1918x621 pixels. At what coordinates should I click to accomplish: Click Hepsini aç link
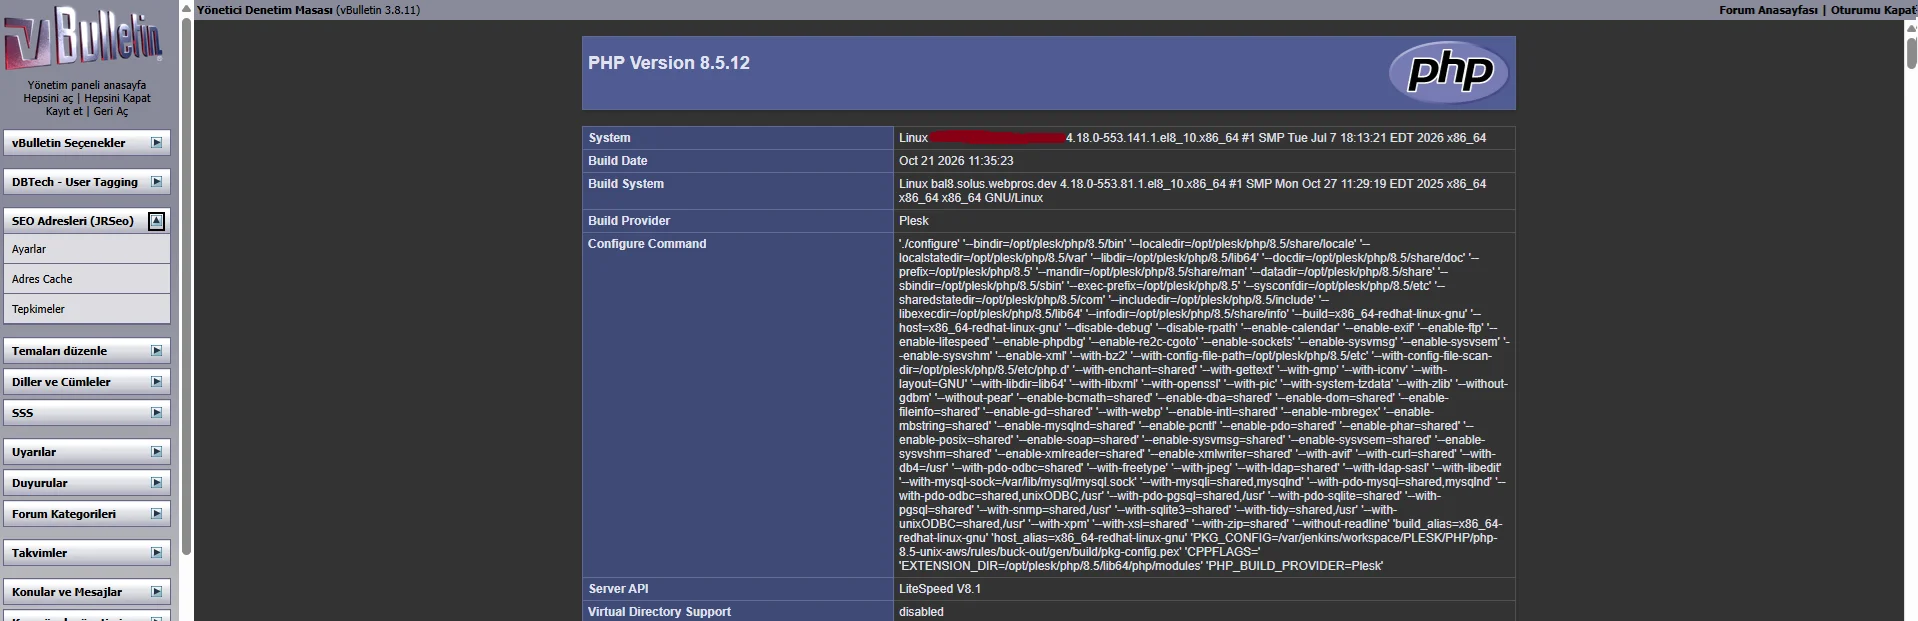[x=48, y=98]
